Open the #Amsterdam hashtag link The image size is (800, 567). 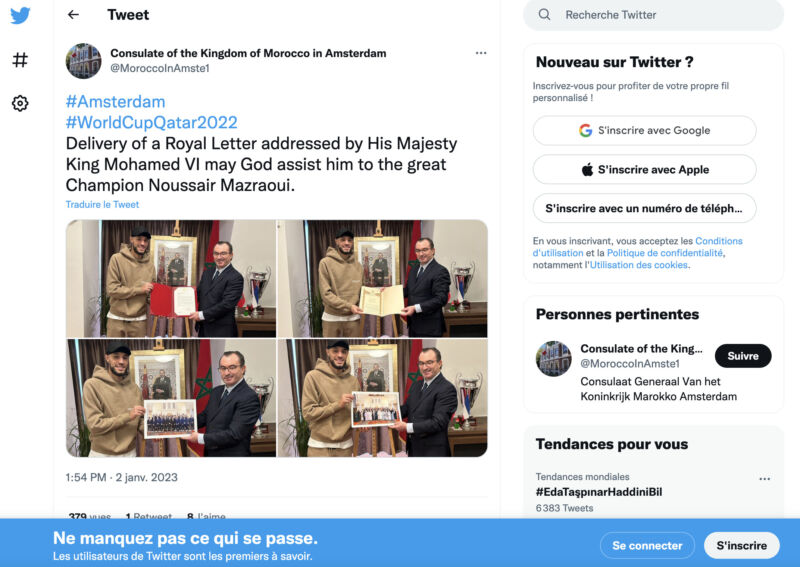[x=115, y=102]
